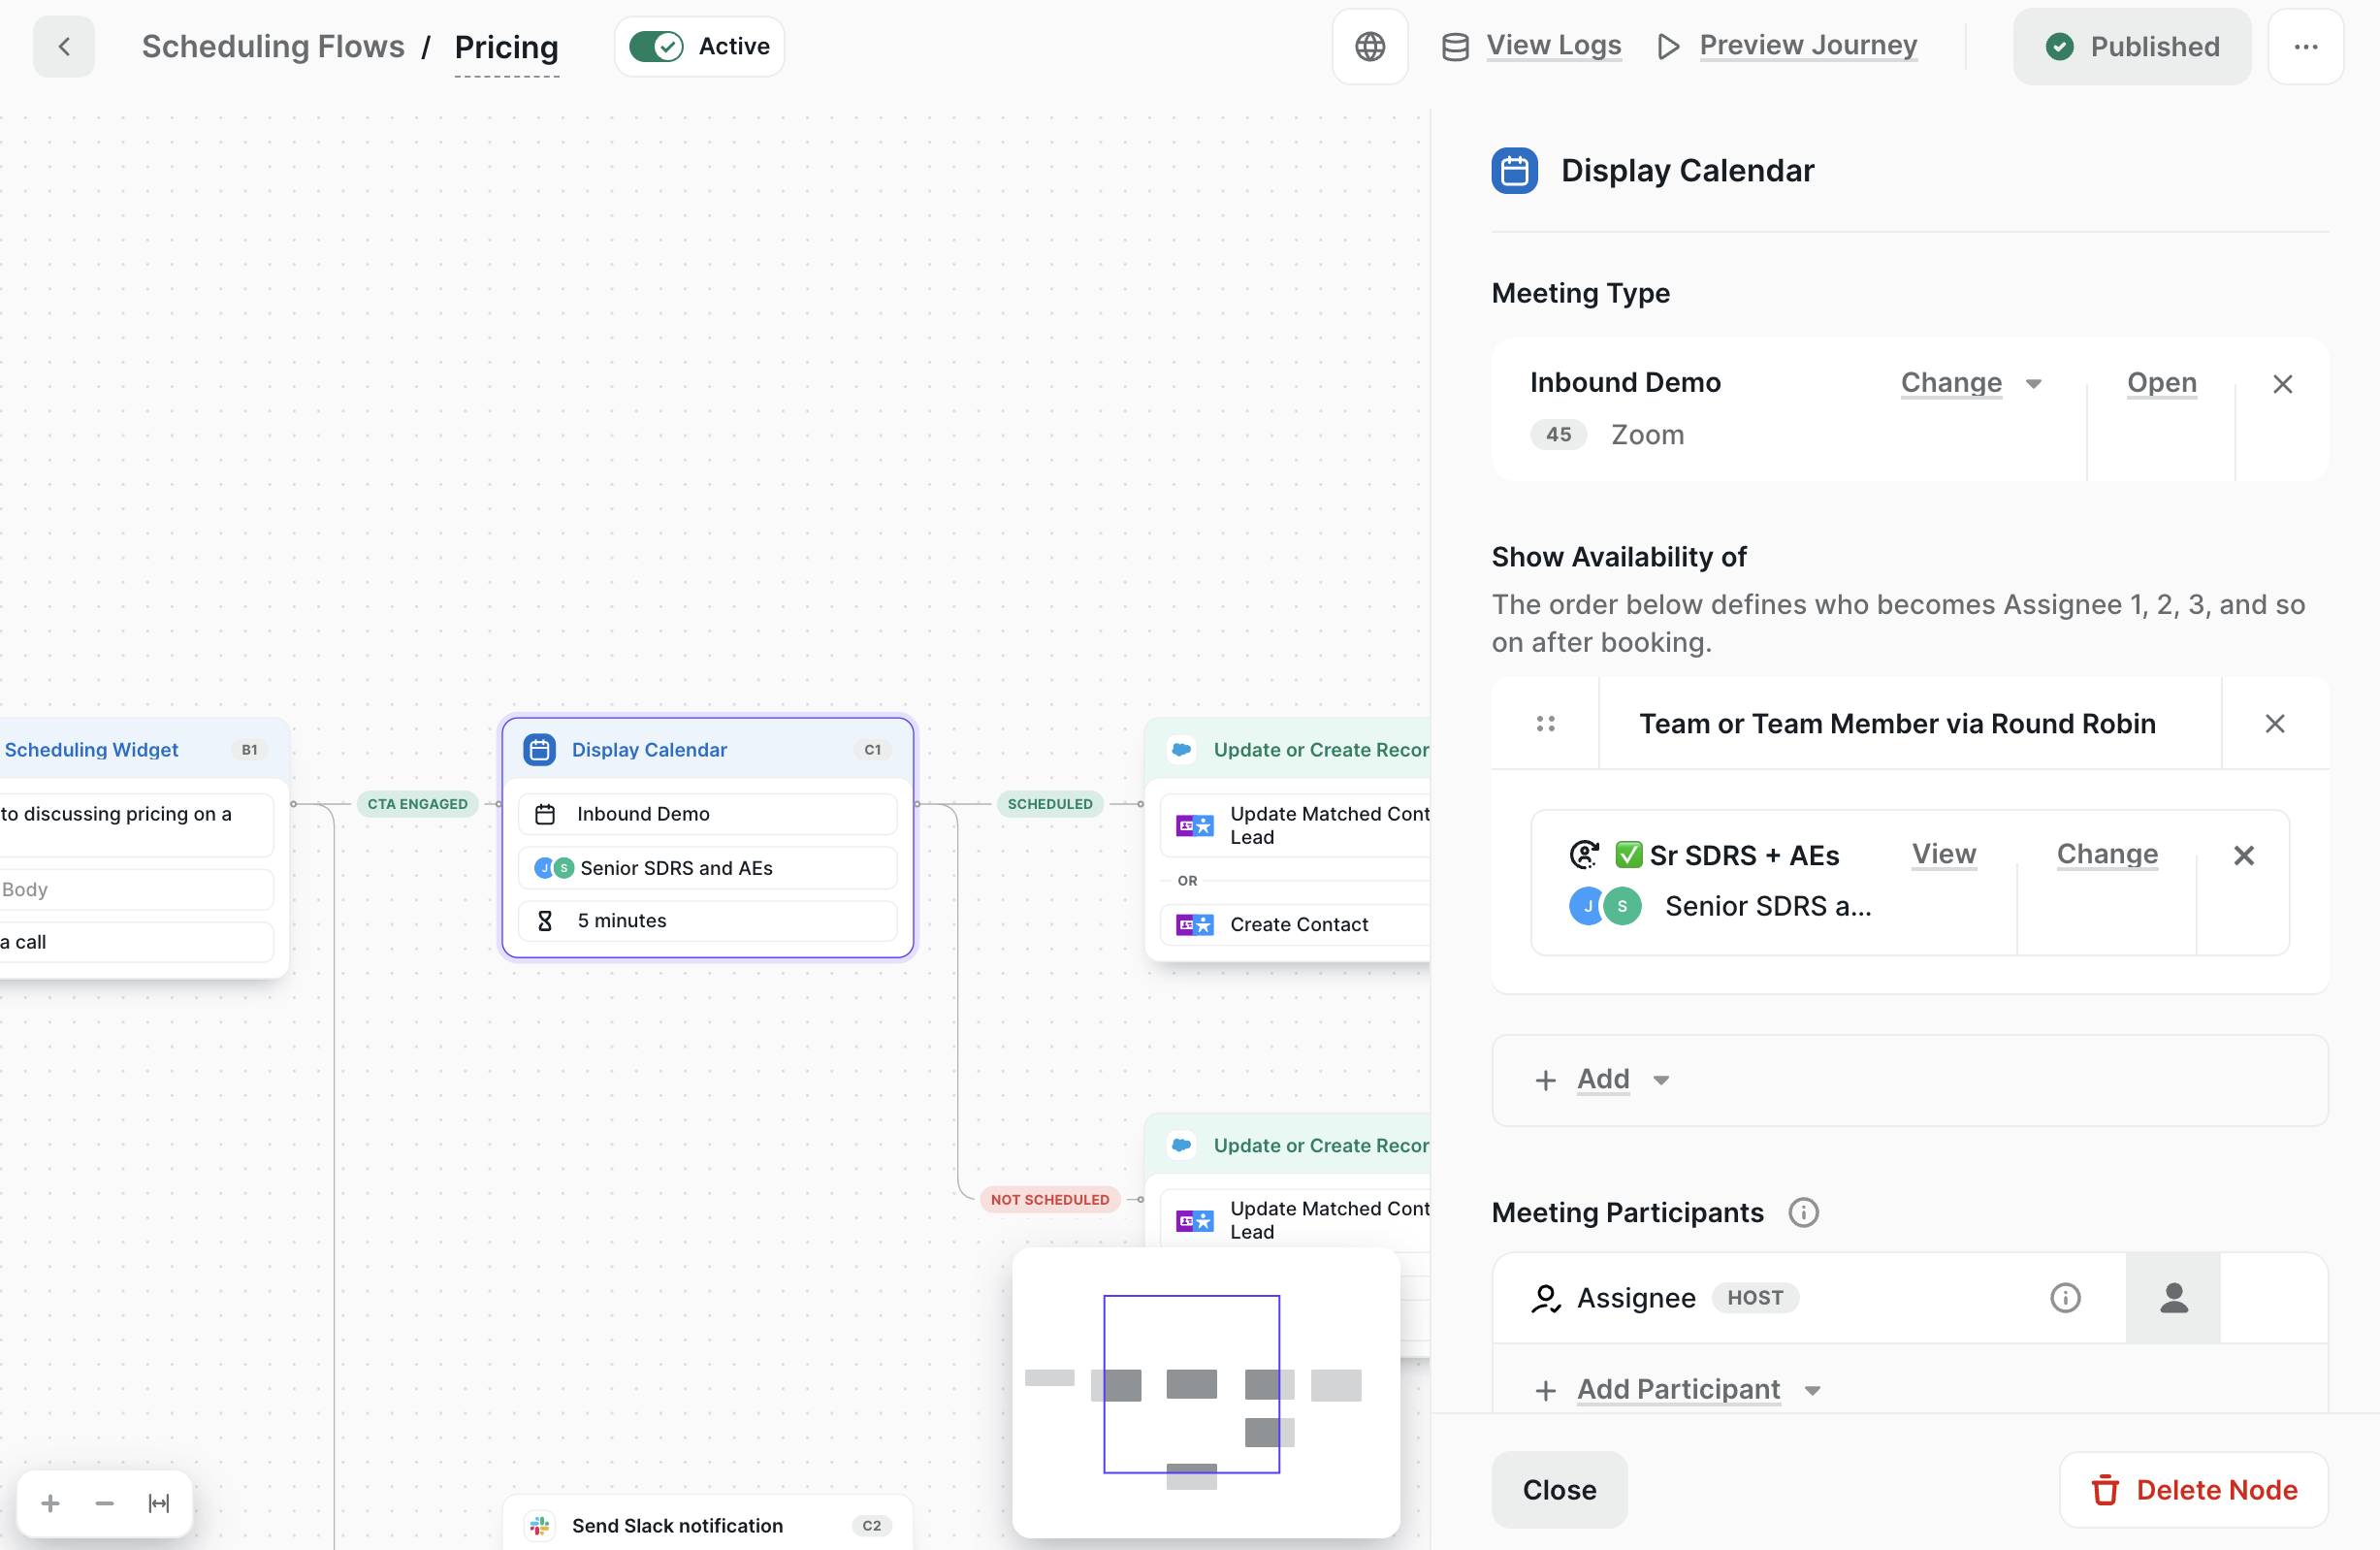Click the Create Contact action row
The width and height of the screenshot is (2380, 1550).
pyautogui.click(x=1295, y=925)
